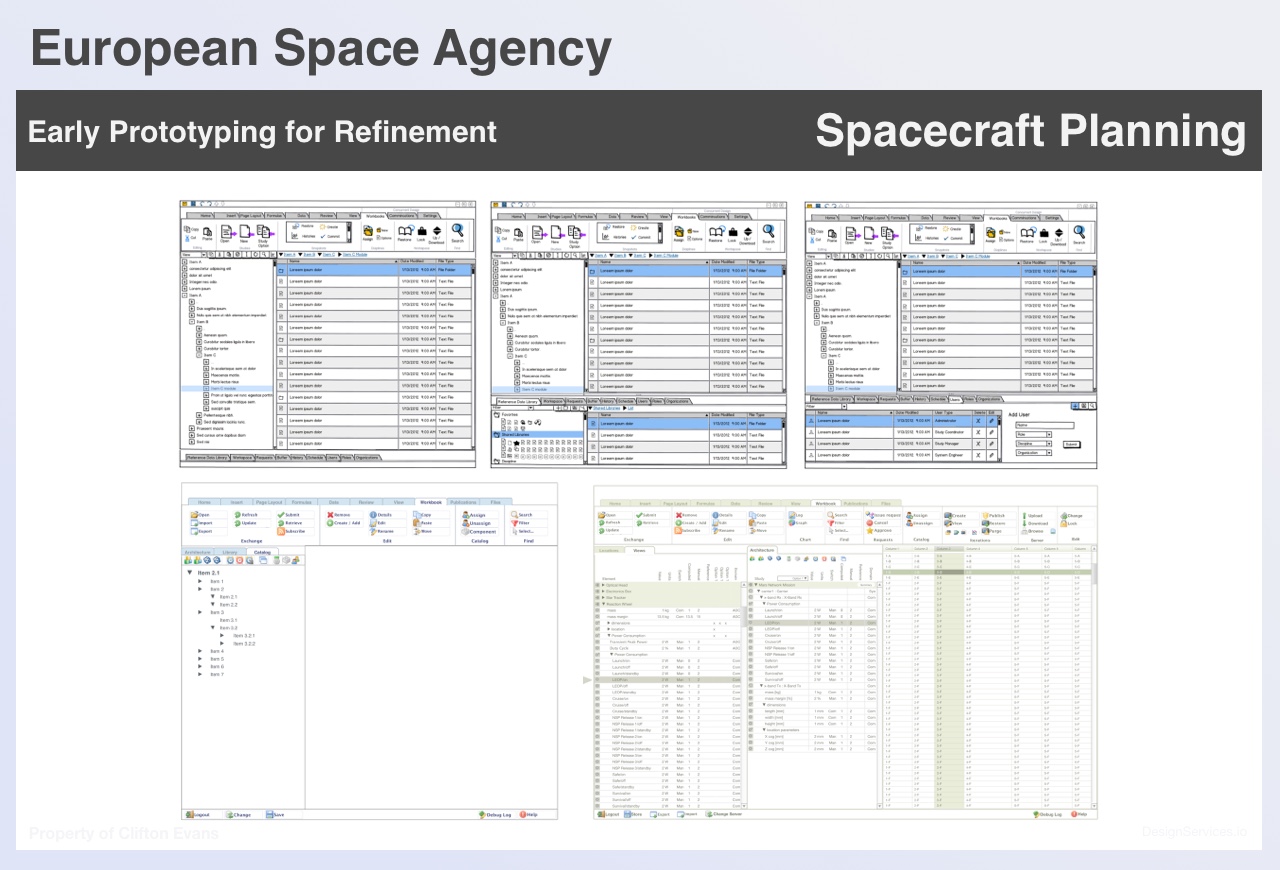Viewport: 1280px width, 870px height.
Task: Click edit pencil for Study Coordinator row
Action: click(991, 431)
